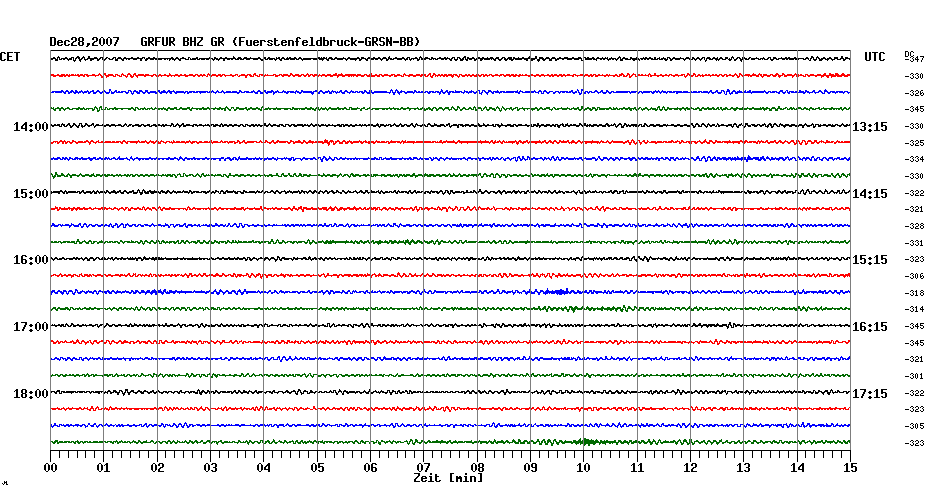930x494 pixels.
Task: Click the station title "GRFUR BHZ GR (Fuerstenfeldbruck-GRSN-BB)"
Action: 280,42
